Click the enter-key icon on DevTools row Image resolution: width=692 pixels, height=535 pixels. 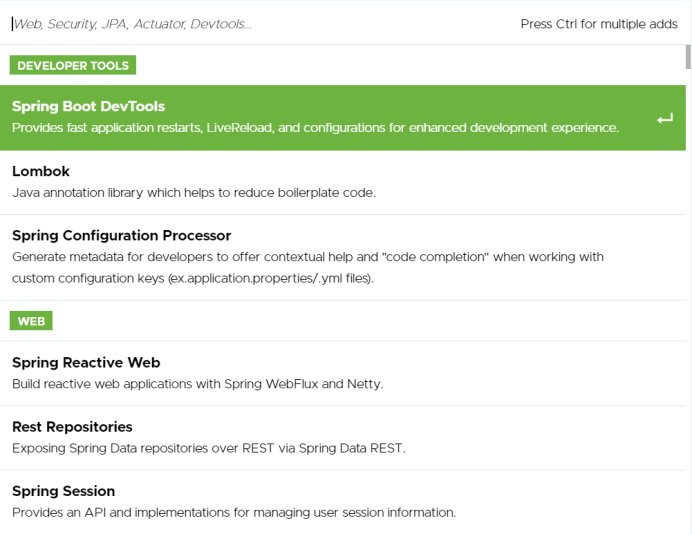665,118
